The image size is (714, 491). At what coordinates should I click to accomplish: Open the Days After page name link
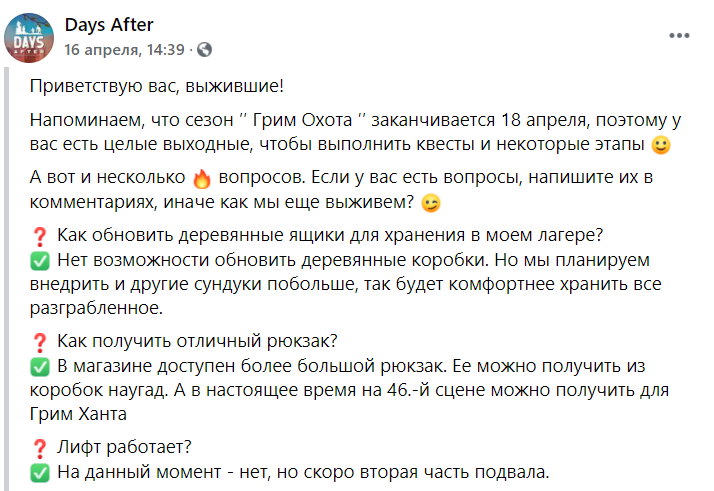tap(109, 25)
